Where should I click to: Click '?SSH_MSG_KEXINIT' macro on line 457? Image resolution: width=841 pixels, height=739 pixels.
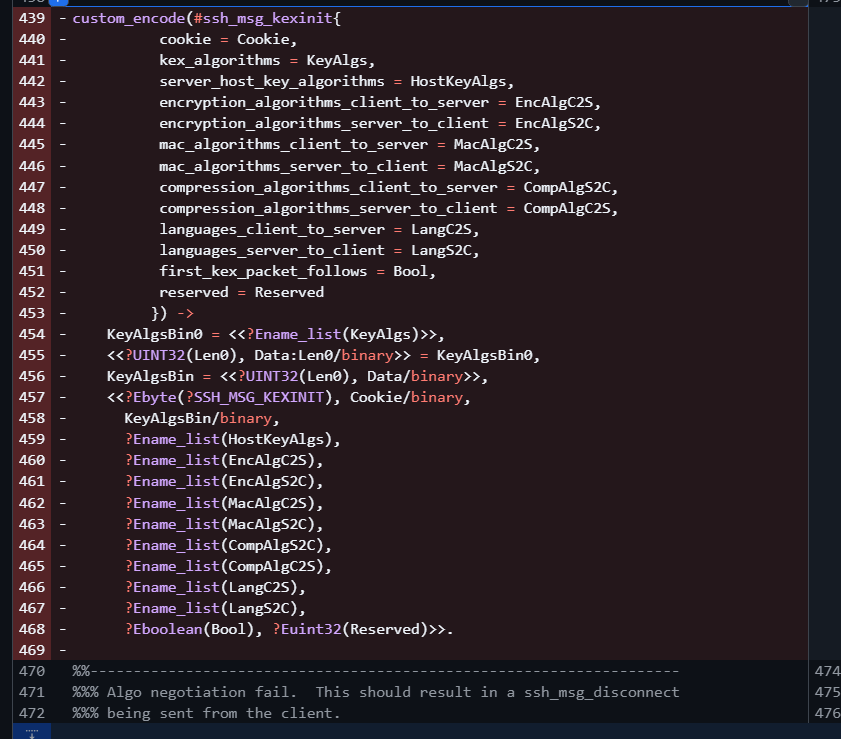tap(254, 397)
